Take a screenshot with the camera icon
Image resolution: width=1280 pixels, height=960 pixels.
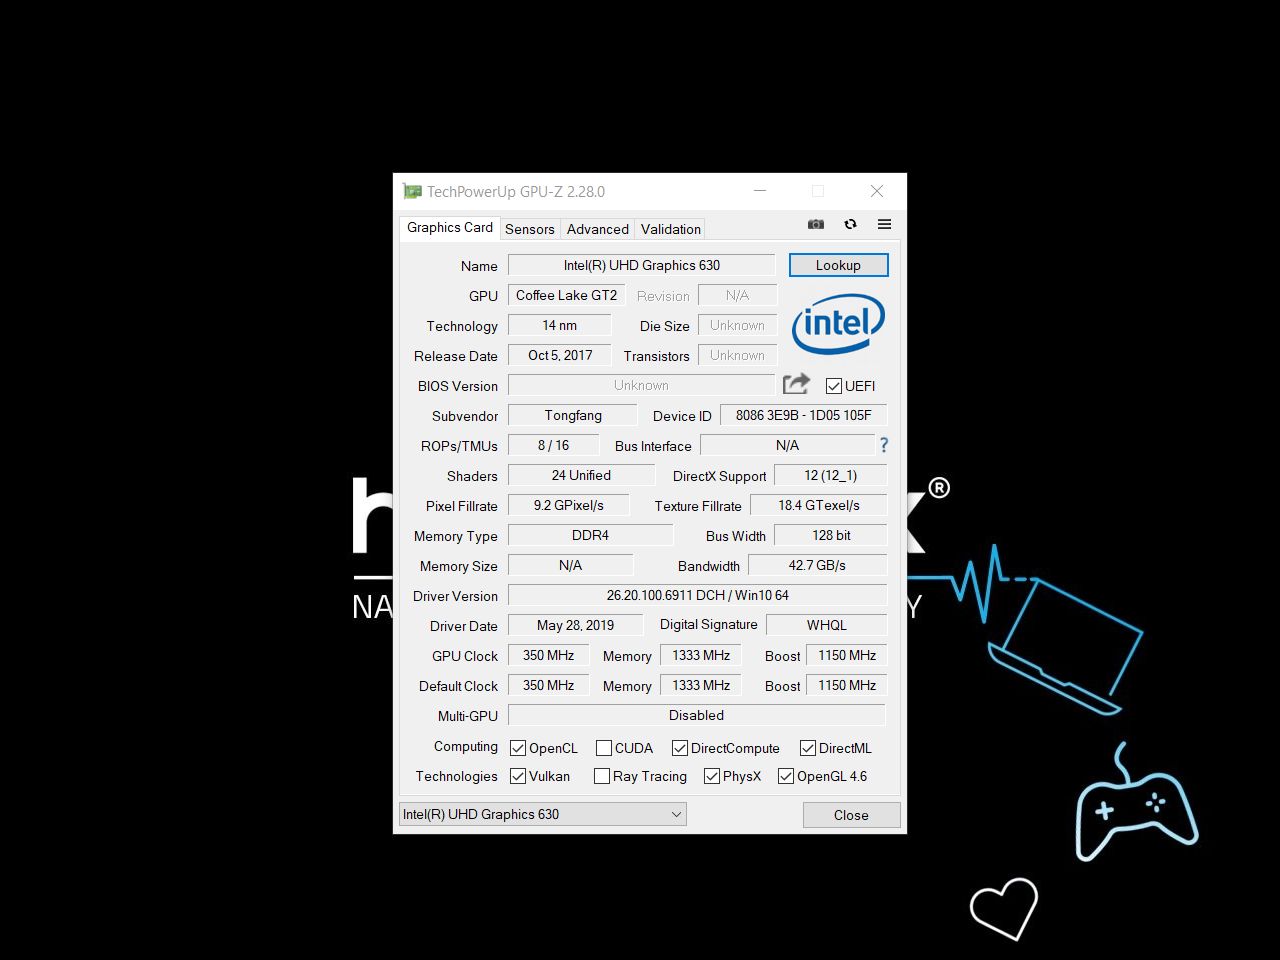[x=816, y=224]
